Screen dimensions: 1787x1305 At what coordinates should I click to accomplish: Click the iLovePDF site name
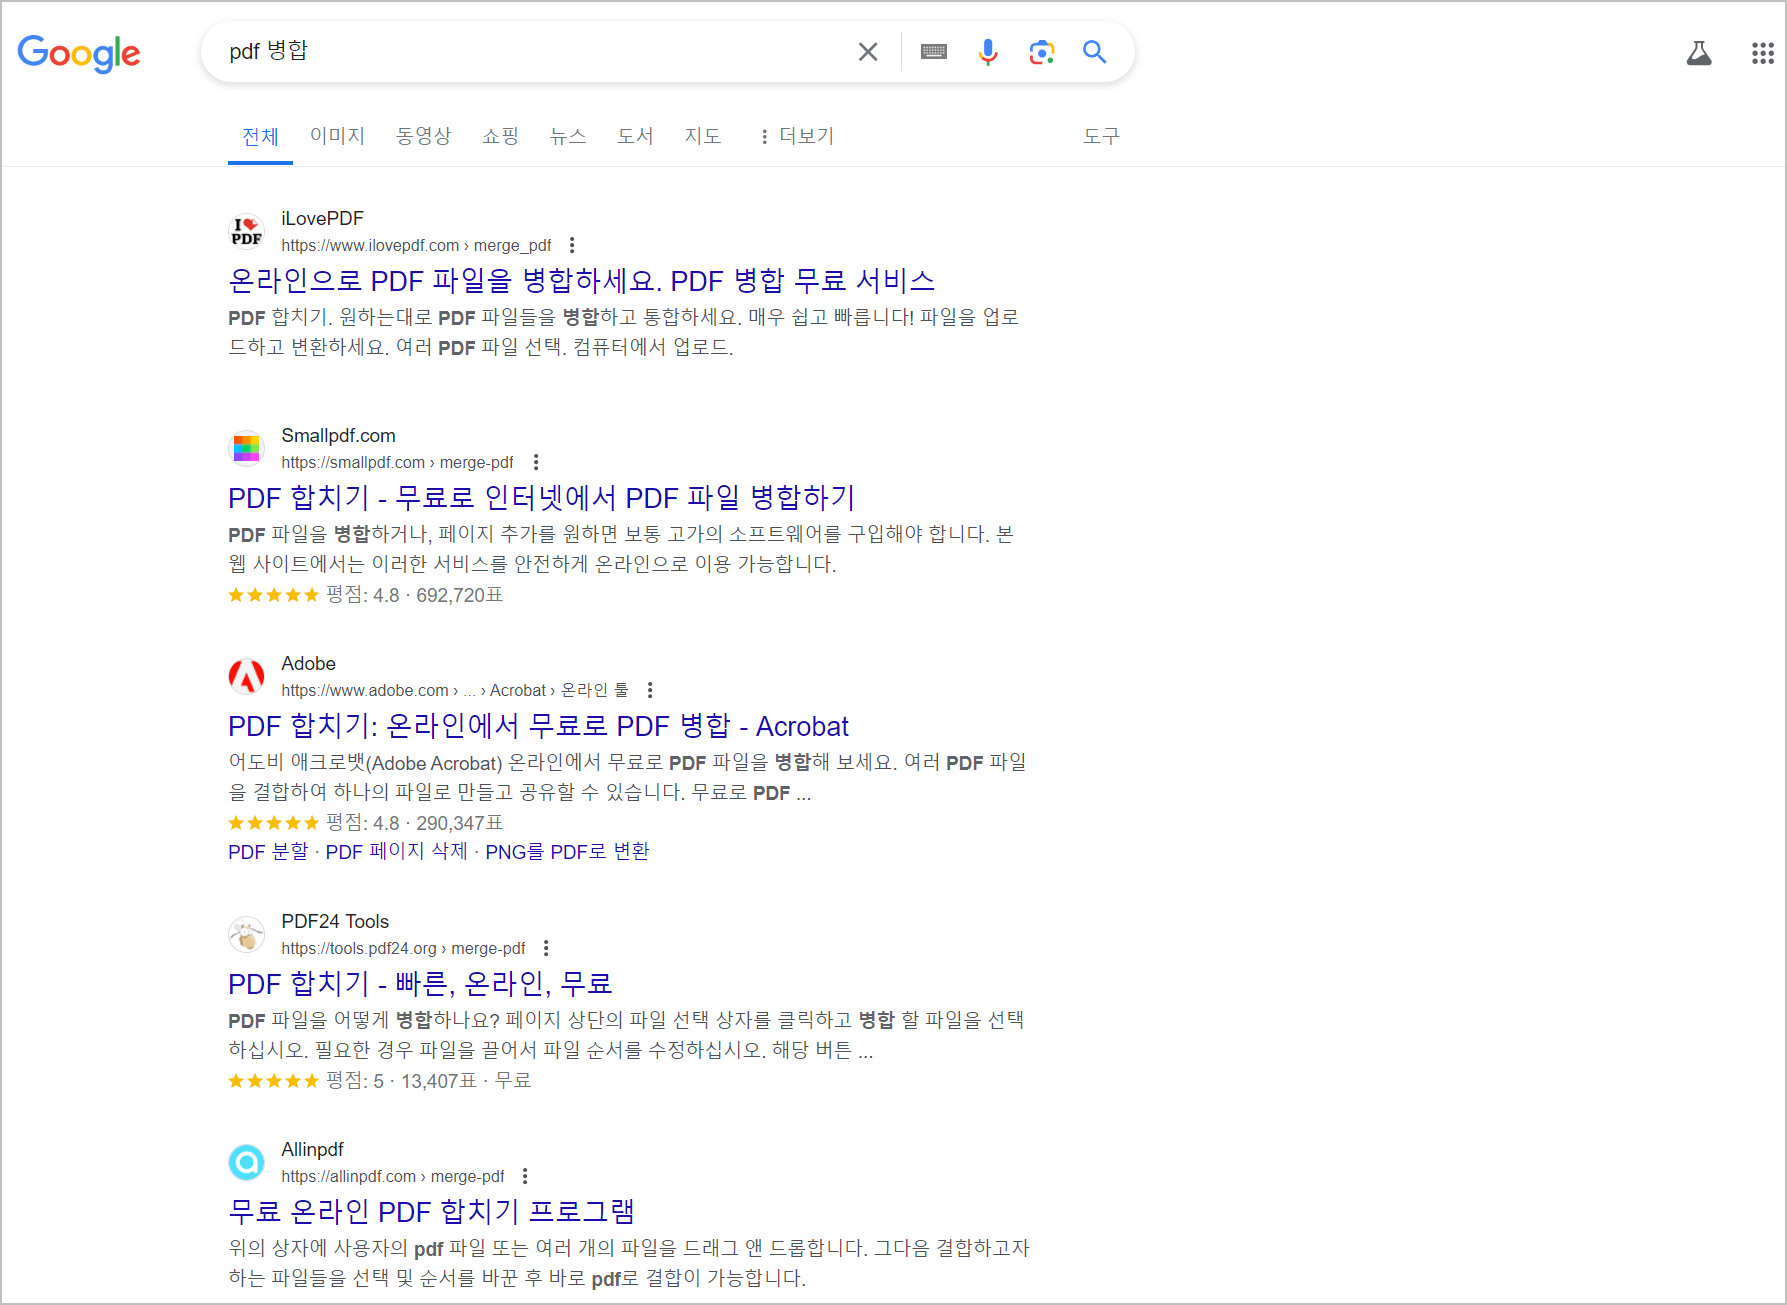[x=322, y=219]
